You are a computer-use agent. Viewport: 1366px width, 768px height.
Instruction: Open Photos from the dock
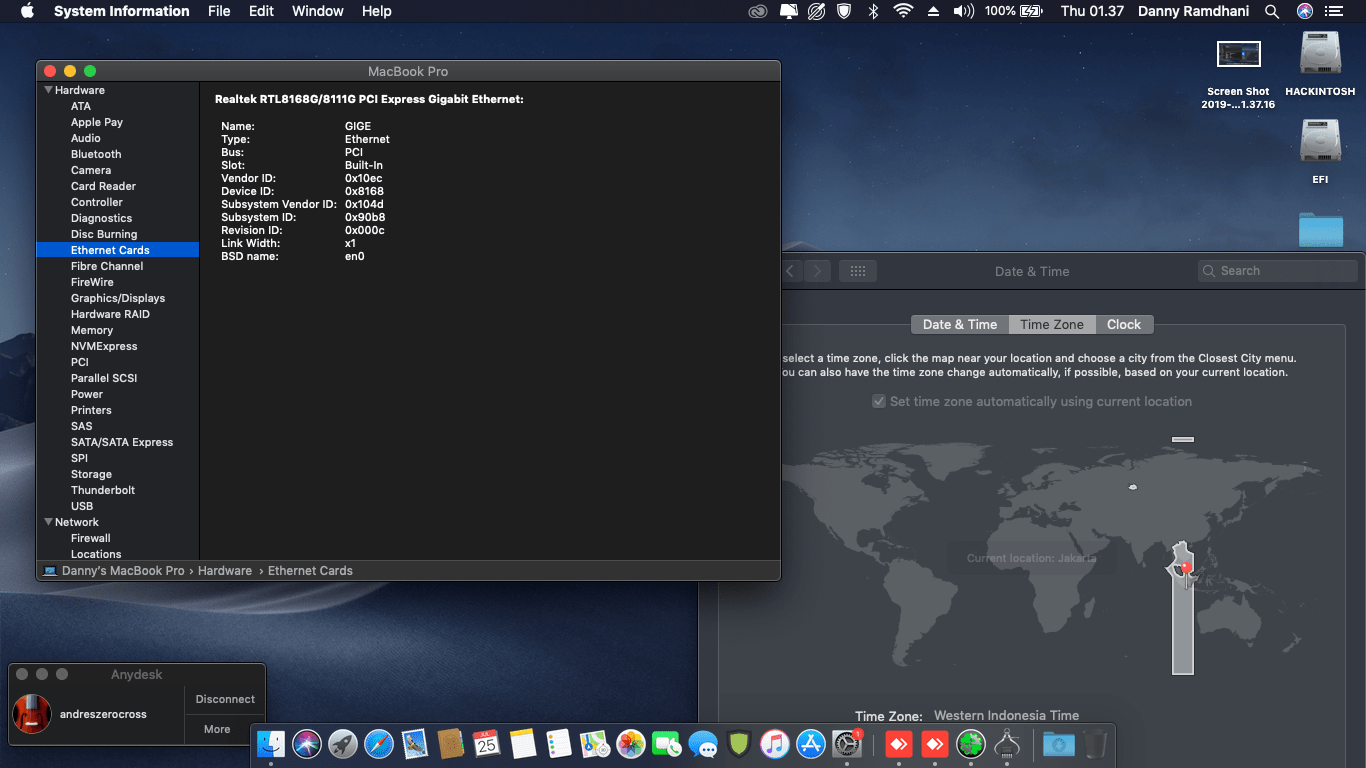point(631,744)
